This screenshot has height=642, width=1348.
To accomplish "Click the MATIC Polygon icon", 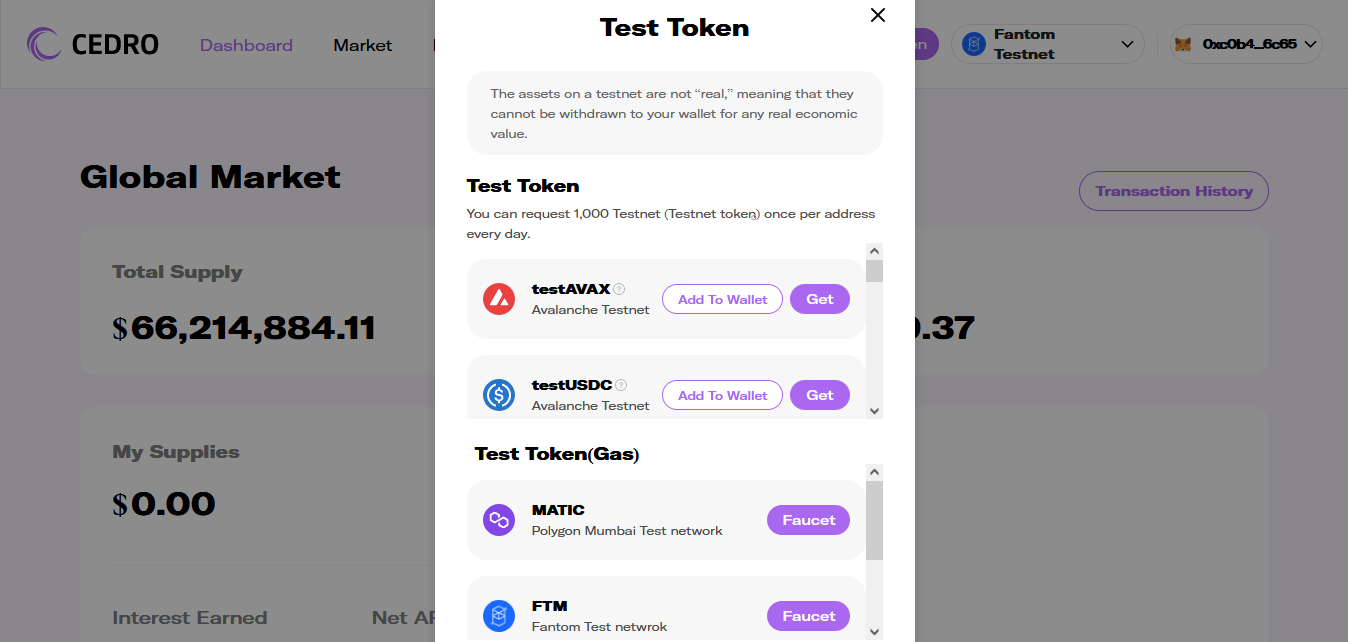I will (499, 520).
